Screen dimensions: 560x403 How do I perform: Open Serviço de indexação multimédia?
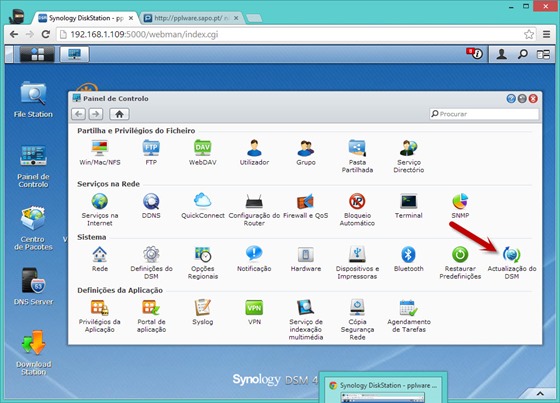(306, 319)
